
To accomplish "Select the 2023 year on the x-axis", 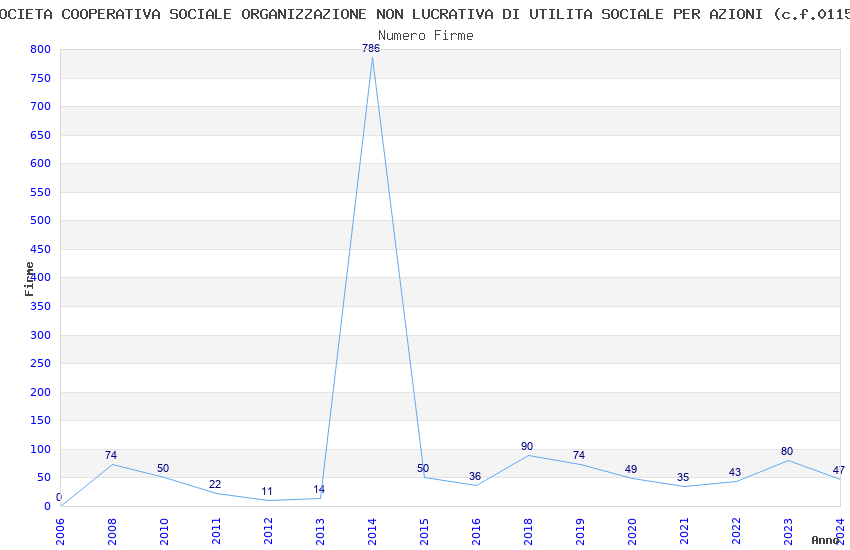I will (x=788, y=532).
